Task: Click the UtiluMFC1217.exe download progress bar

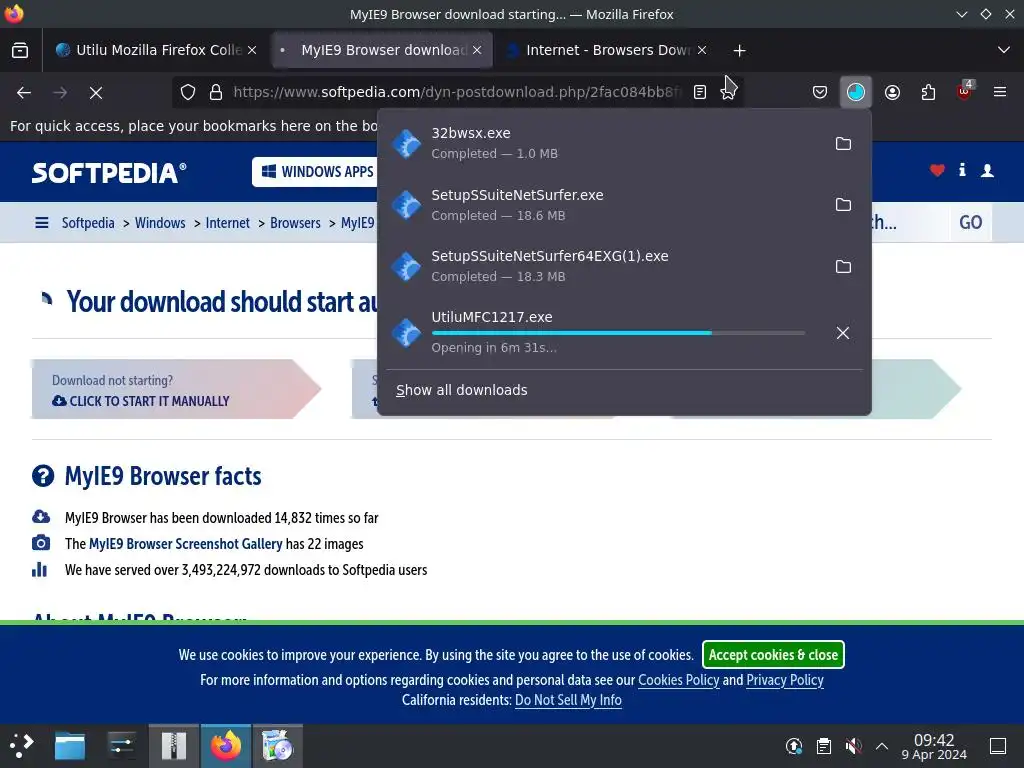Action: 618,333
